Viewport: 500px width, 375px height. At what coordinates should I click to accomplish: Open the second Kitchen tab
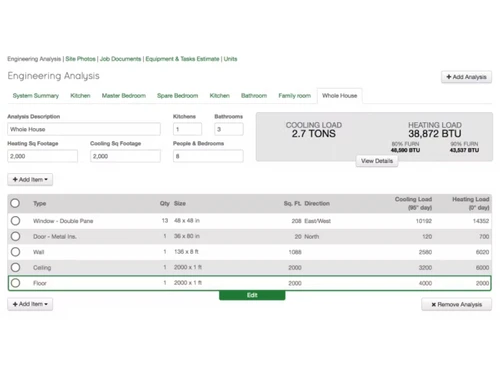pyautogui.click(x=220, y=96)
